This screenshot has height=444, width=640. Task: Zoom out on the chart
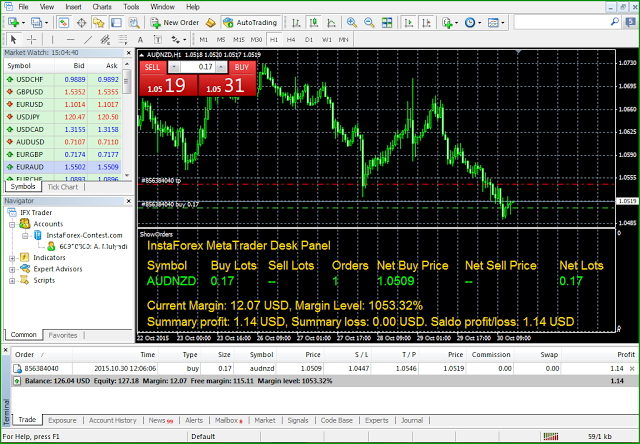click(x=369, y=22)
